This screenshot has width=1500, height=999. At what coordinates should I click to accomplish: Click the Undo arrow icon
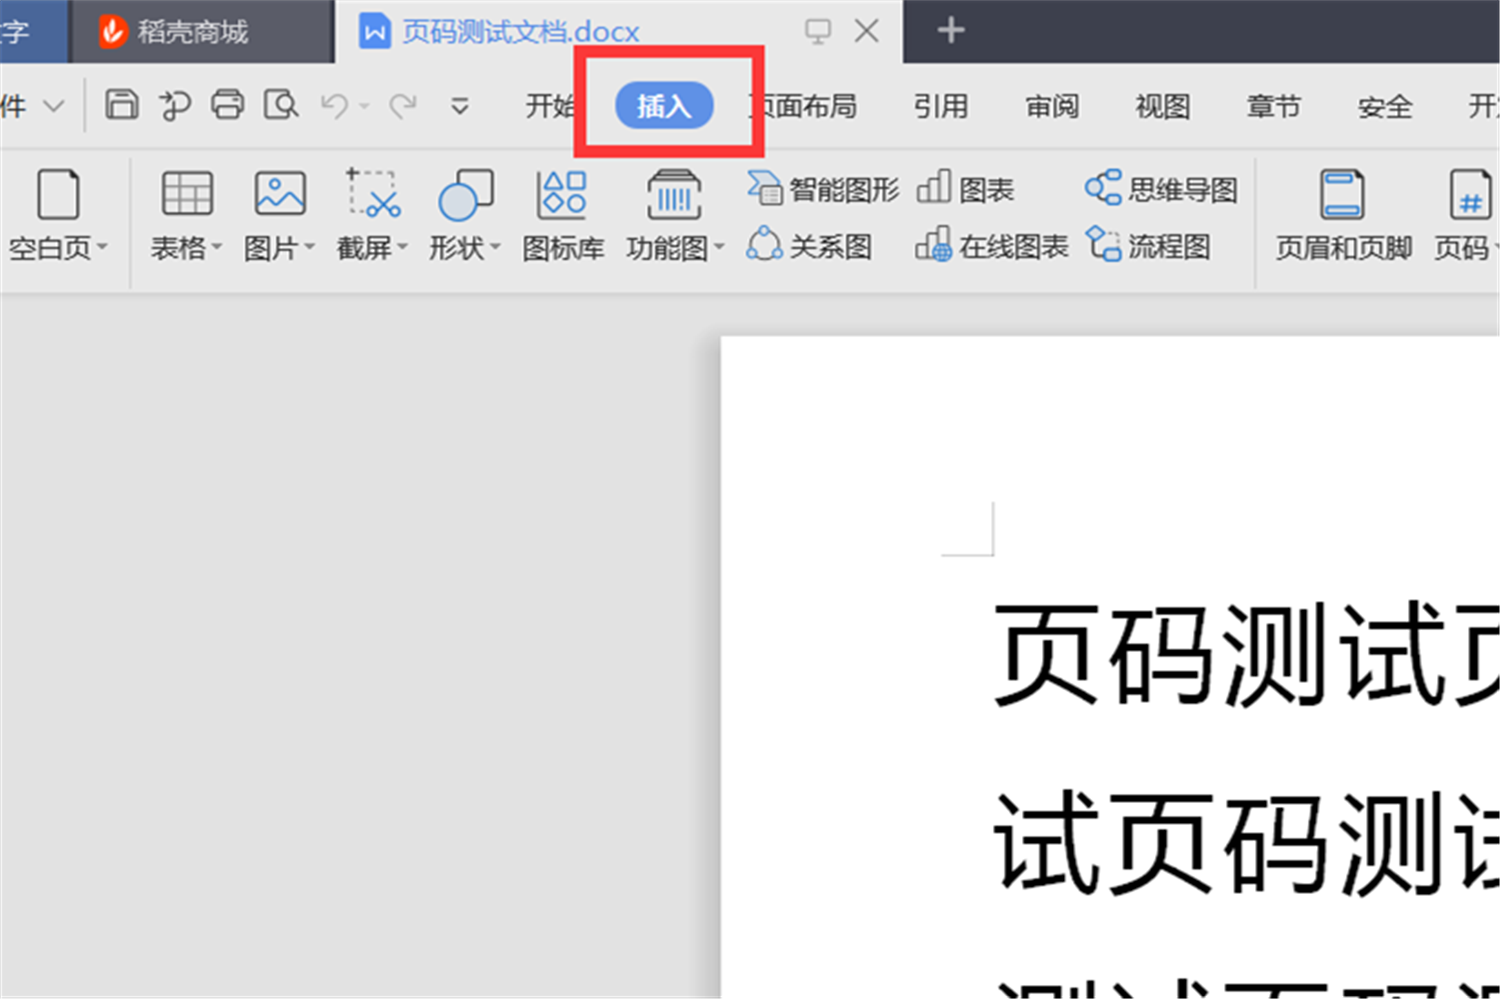pos(334,105)
